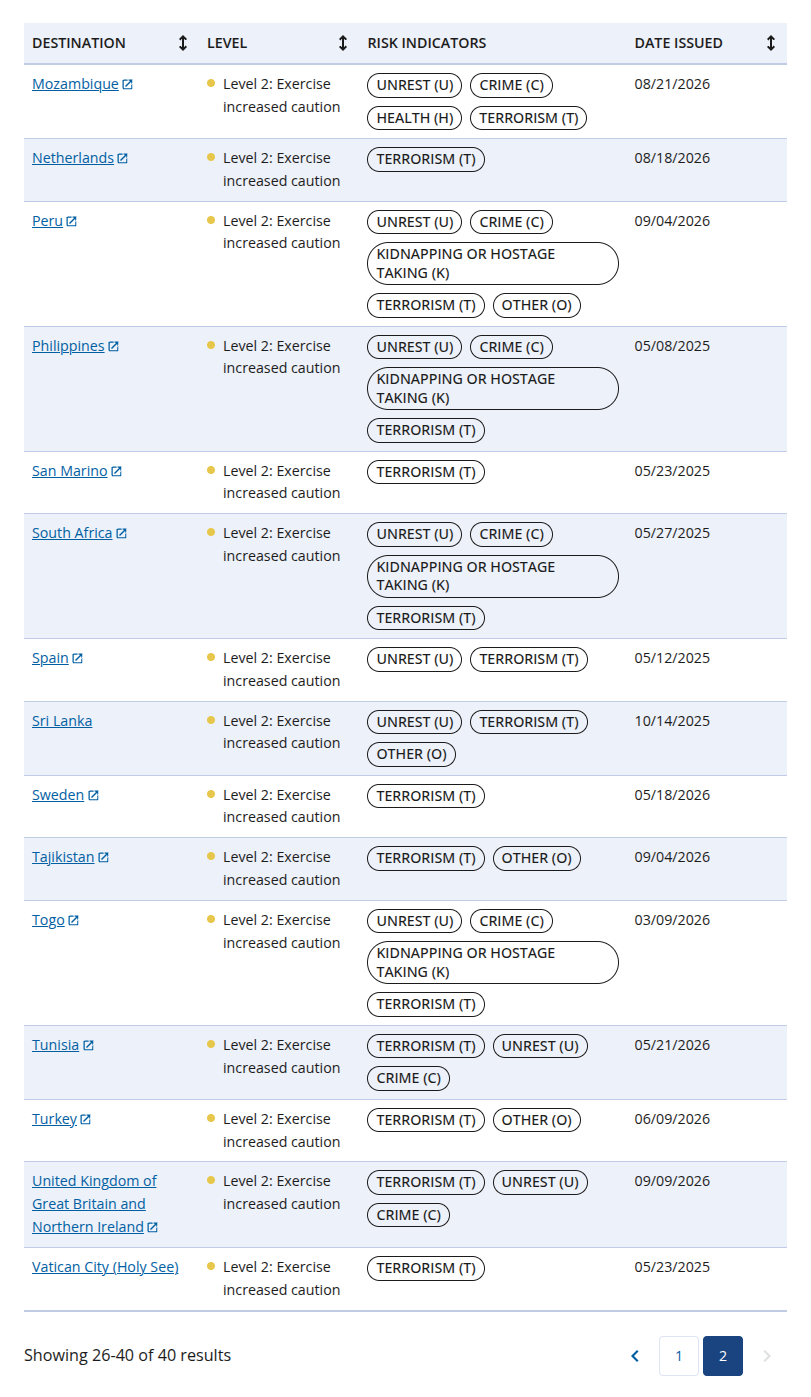811x1397 pixels.
Task: Go to page 1 of results
Action: point(679,1356)
